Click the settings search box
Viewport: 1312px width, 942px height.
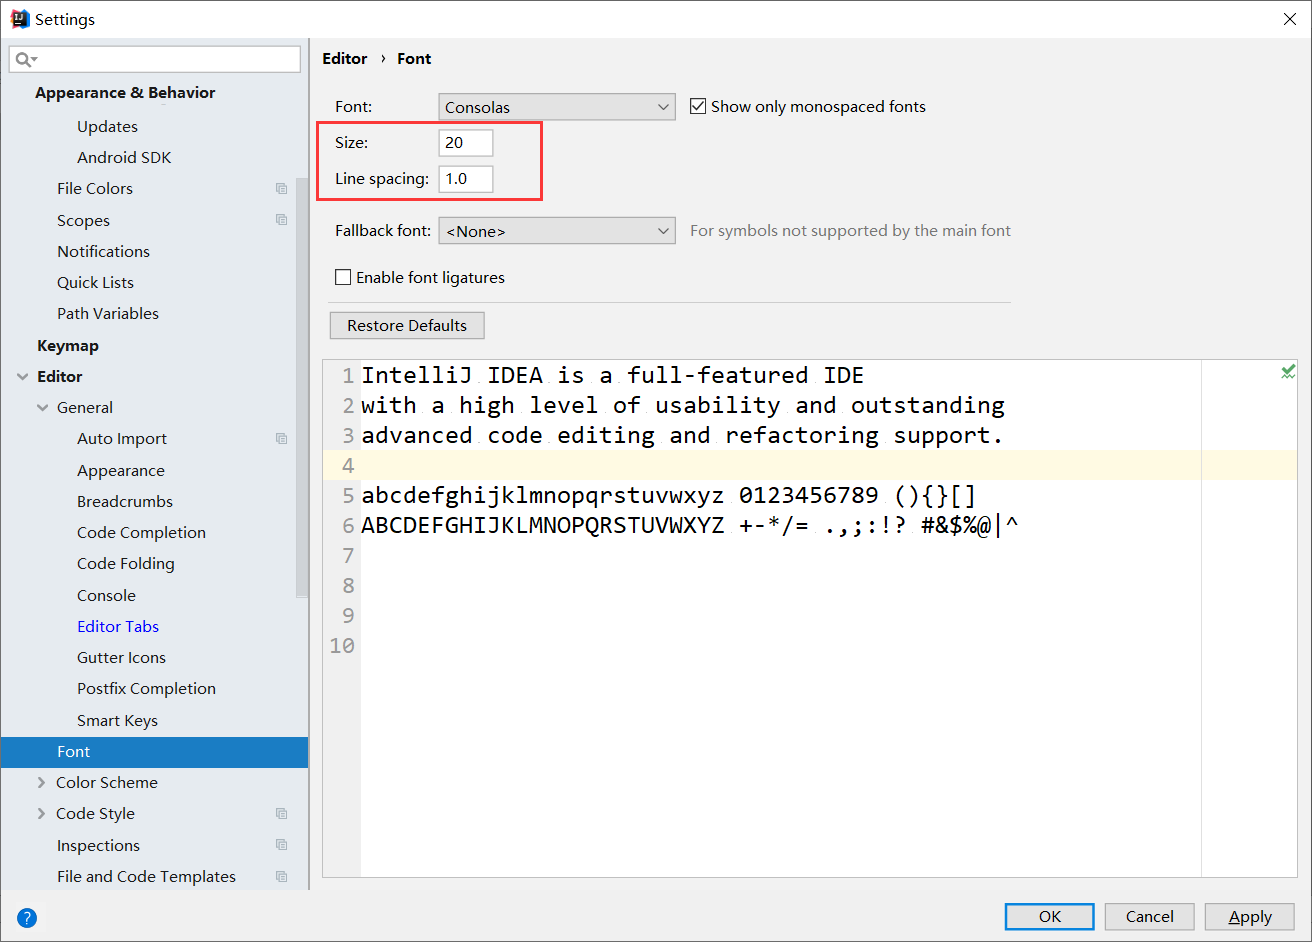click(x=155, y=59)
